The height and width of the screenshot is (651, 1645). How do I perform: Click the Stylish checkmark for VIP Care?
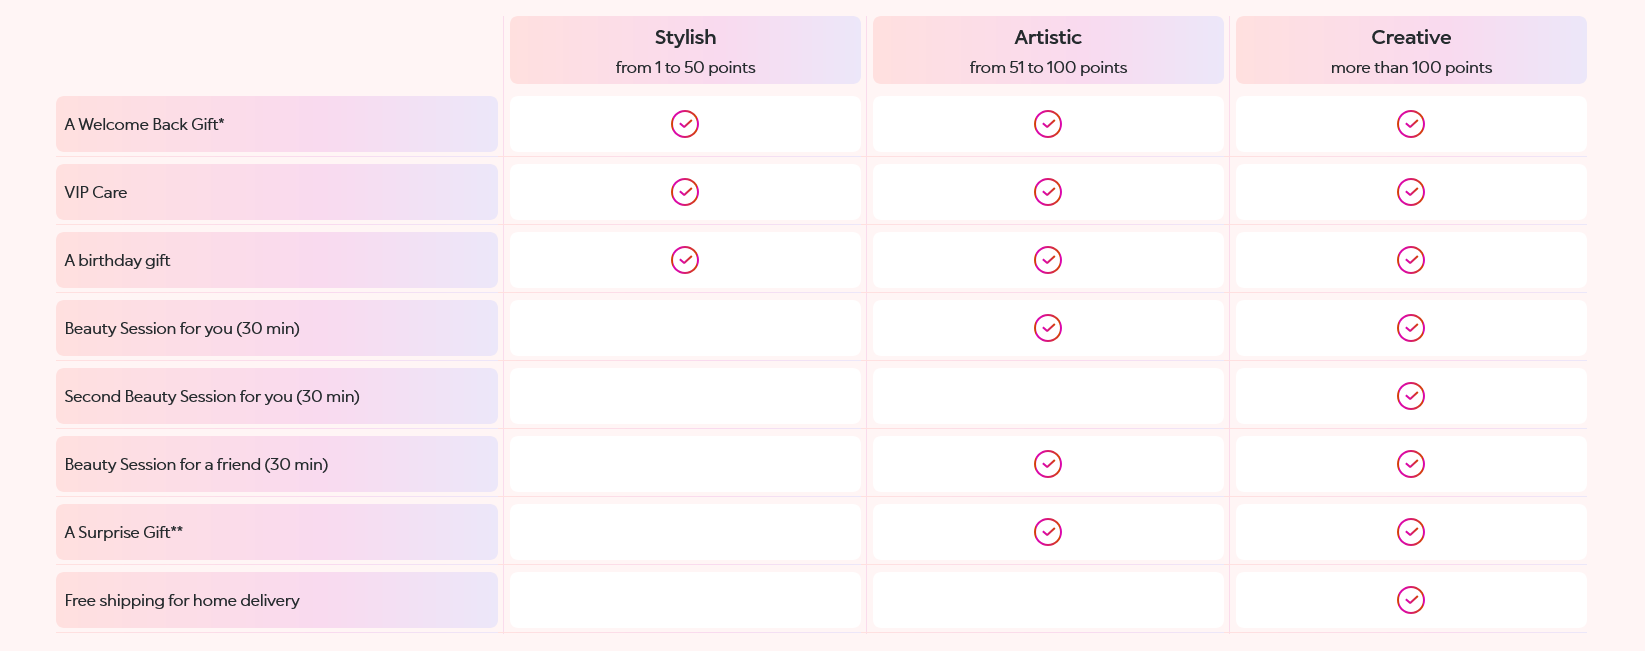(x=685, y=192)
